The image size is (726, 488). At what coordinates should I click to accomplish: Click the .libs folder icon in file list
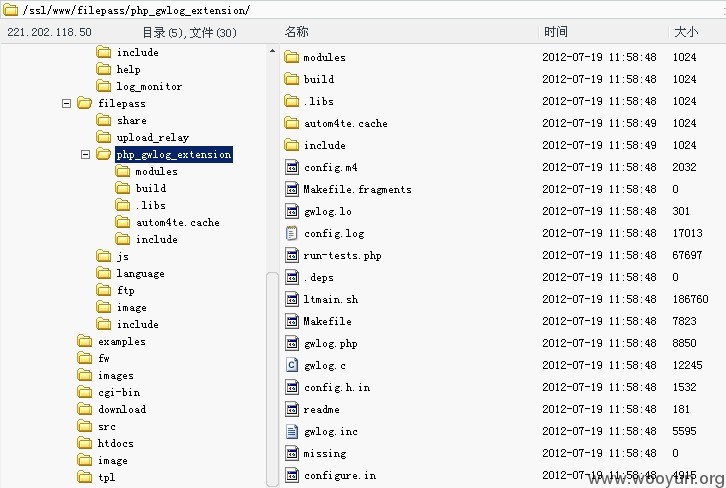291,101
